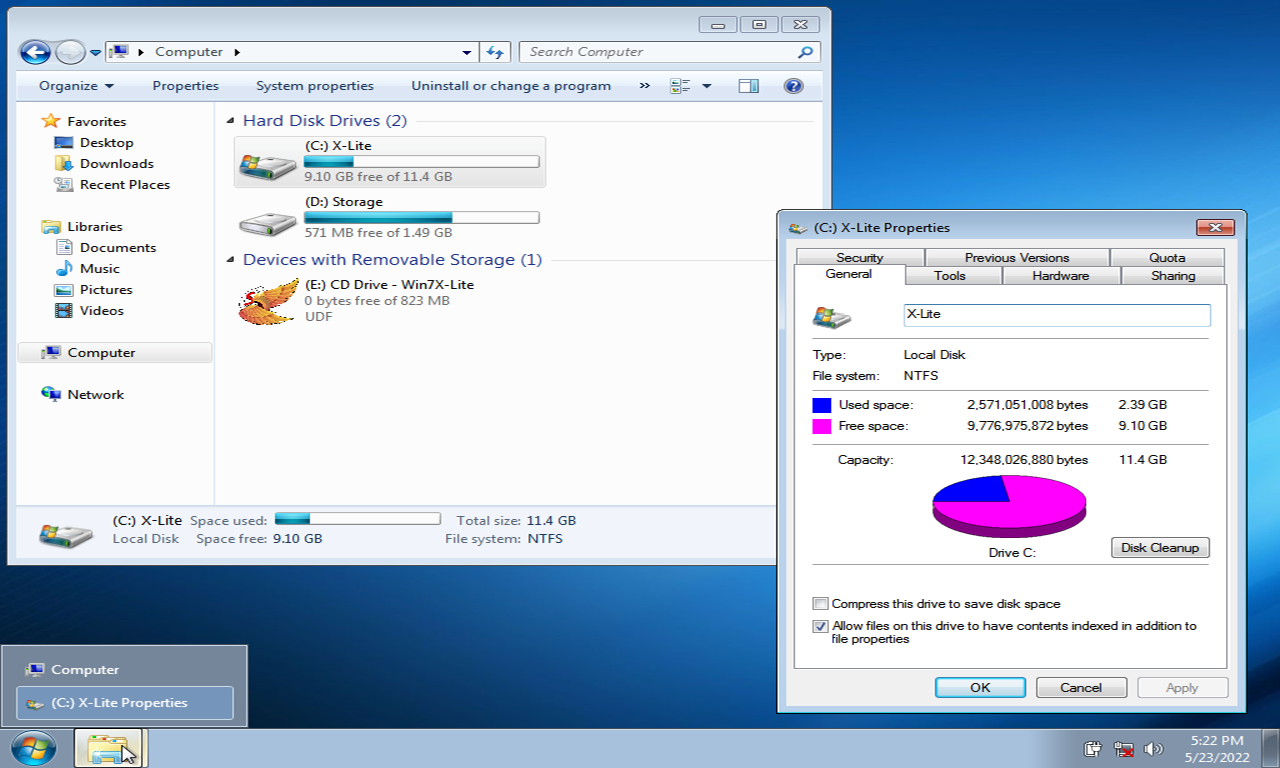This screenshot has width=1280, height=768.
Task: Click the Change your view icon
Action: [680, 86]
